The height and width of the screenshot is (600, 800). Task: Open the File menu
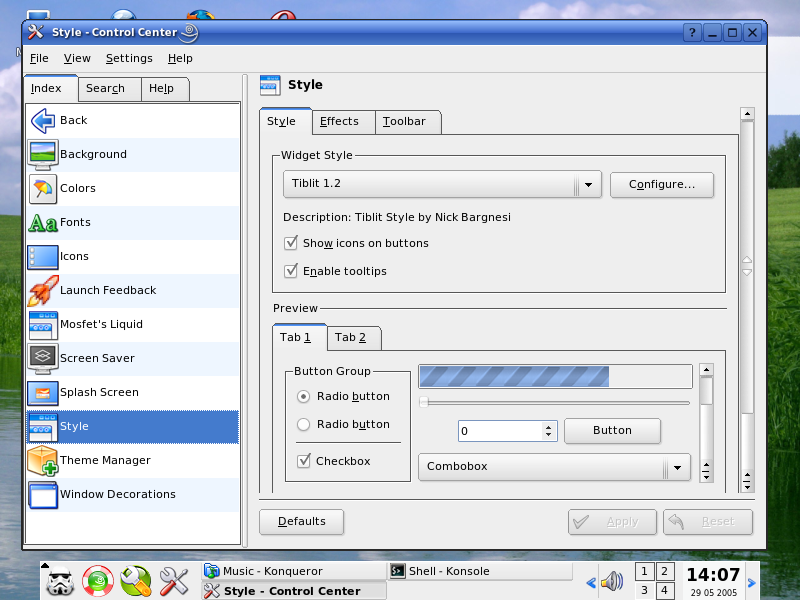coord(39,59)
